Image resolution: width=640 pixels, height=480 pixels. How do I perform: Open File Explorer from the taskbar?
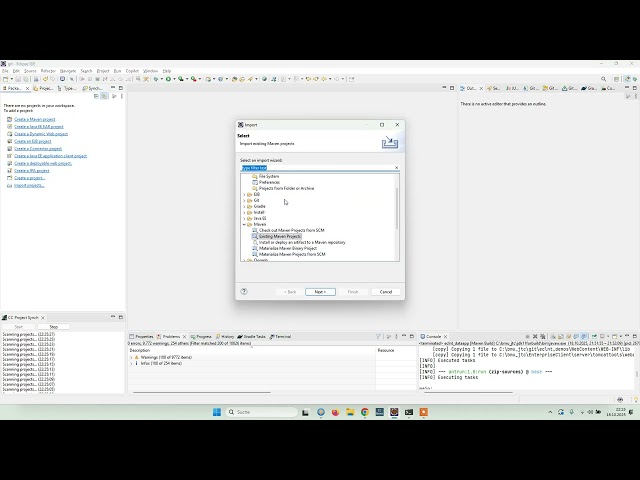click(350, 412)
